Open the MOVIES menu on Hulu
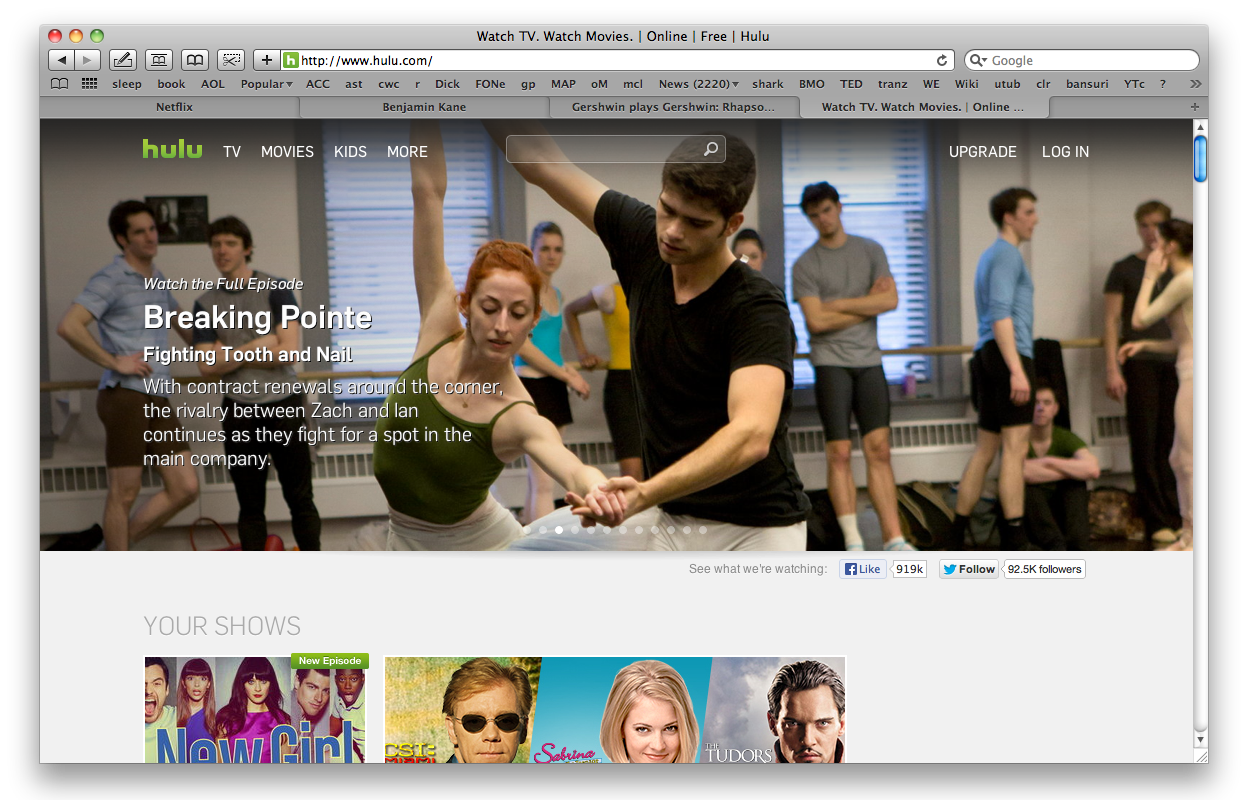Viewport: 1248px width, 800px height. [x=287, y=152]
